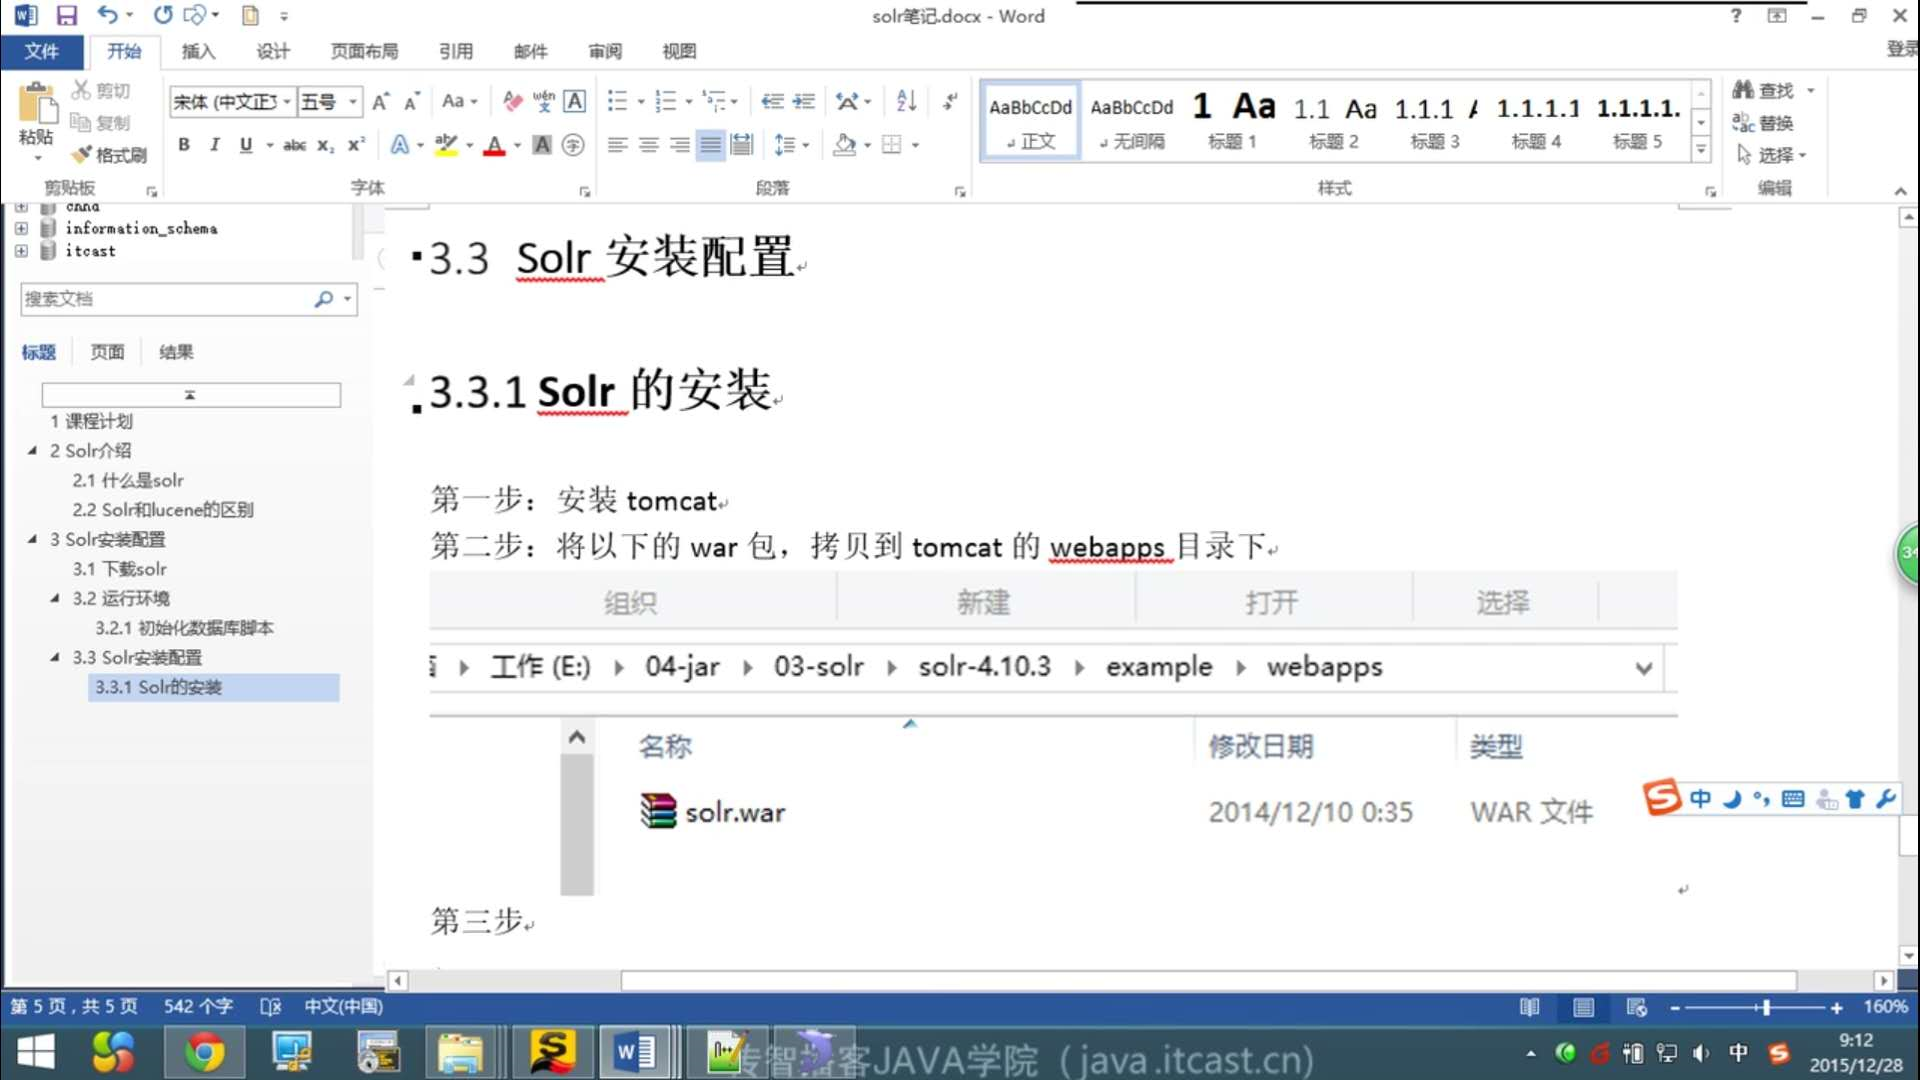
Task: Increase font size with Grow Font
Action: (x=380, y=102)
